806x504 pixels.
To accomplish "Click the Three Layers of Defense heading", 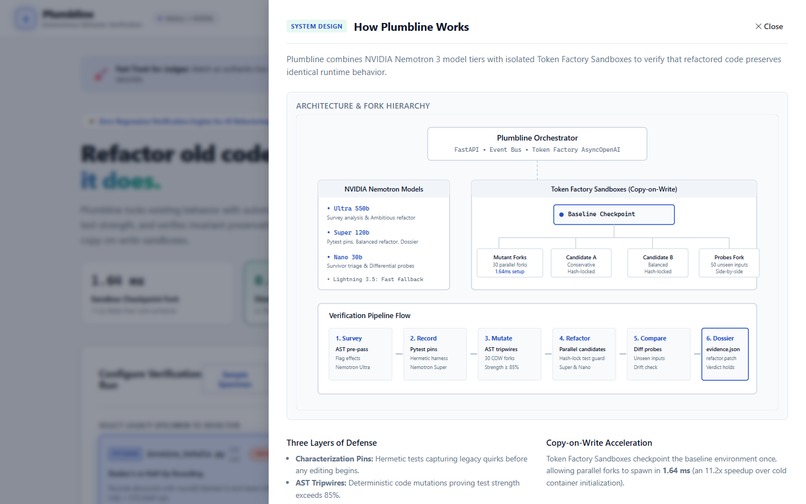I will (x=332, y=443).
